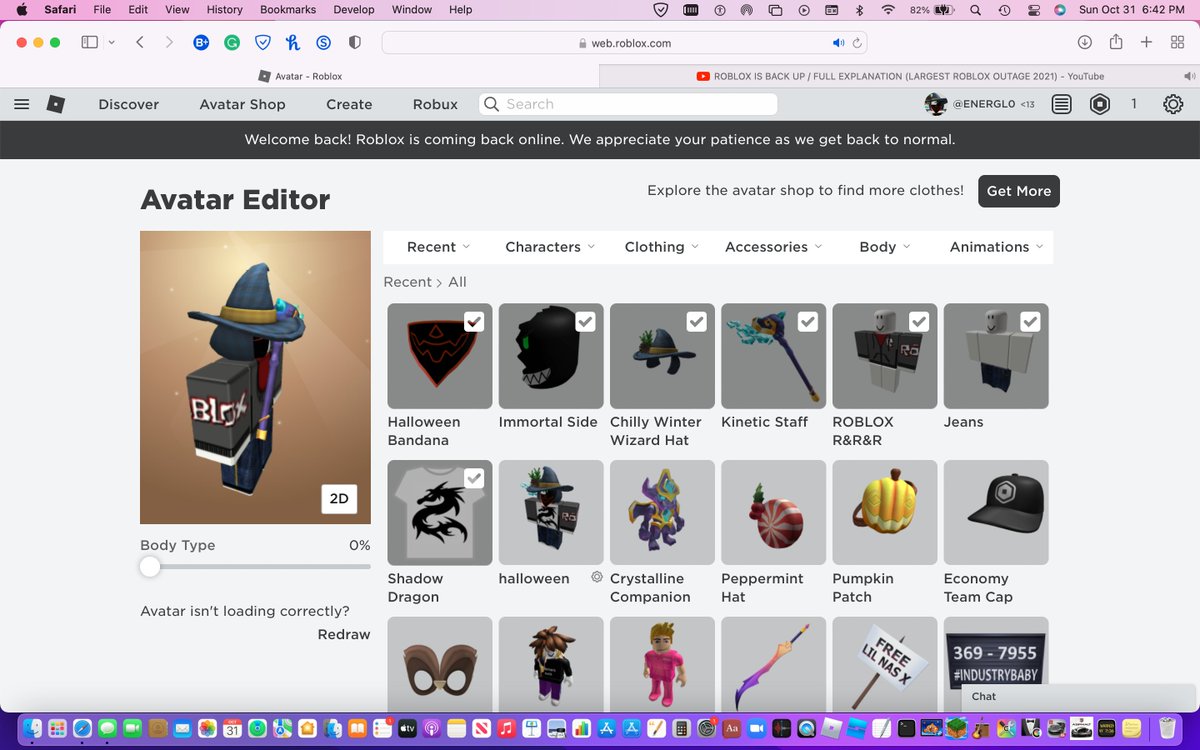Expand the Animations dropdown
The image size is (1200, 750).
[996, 247]
